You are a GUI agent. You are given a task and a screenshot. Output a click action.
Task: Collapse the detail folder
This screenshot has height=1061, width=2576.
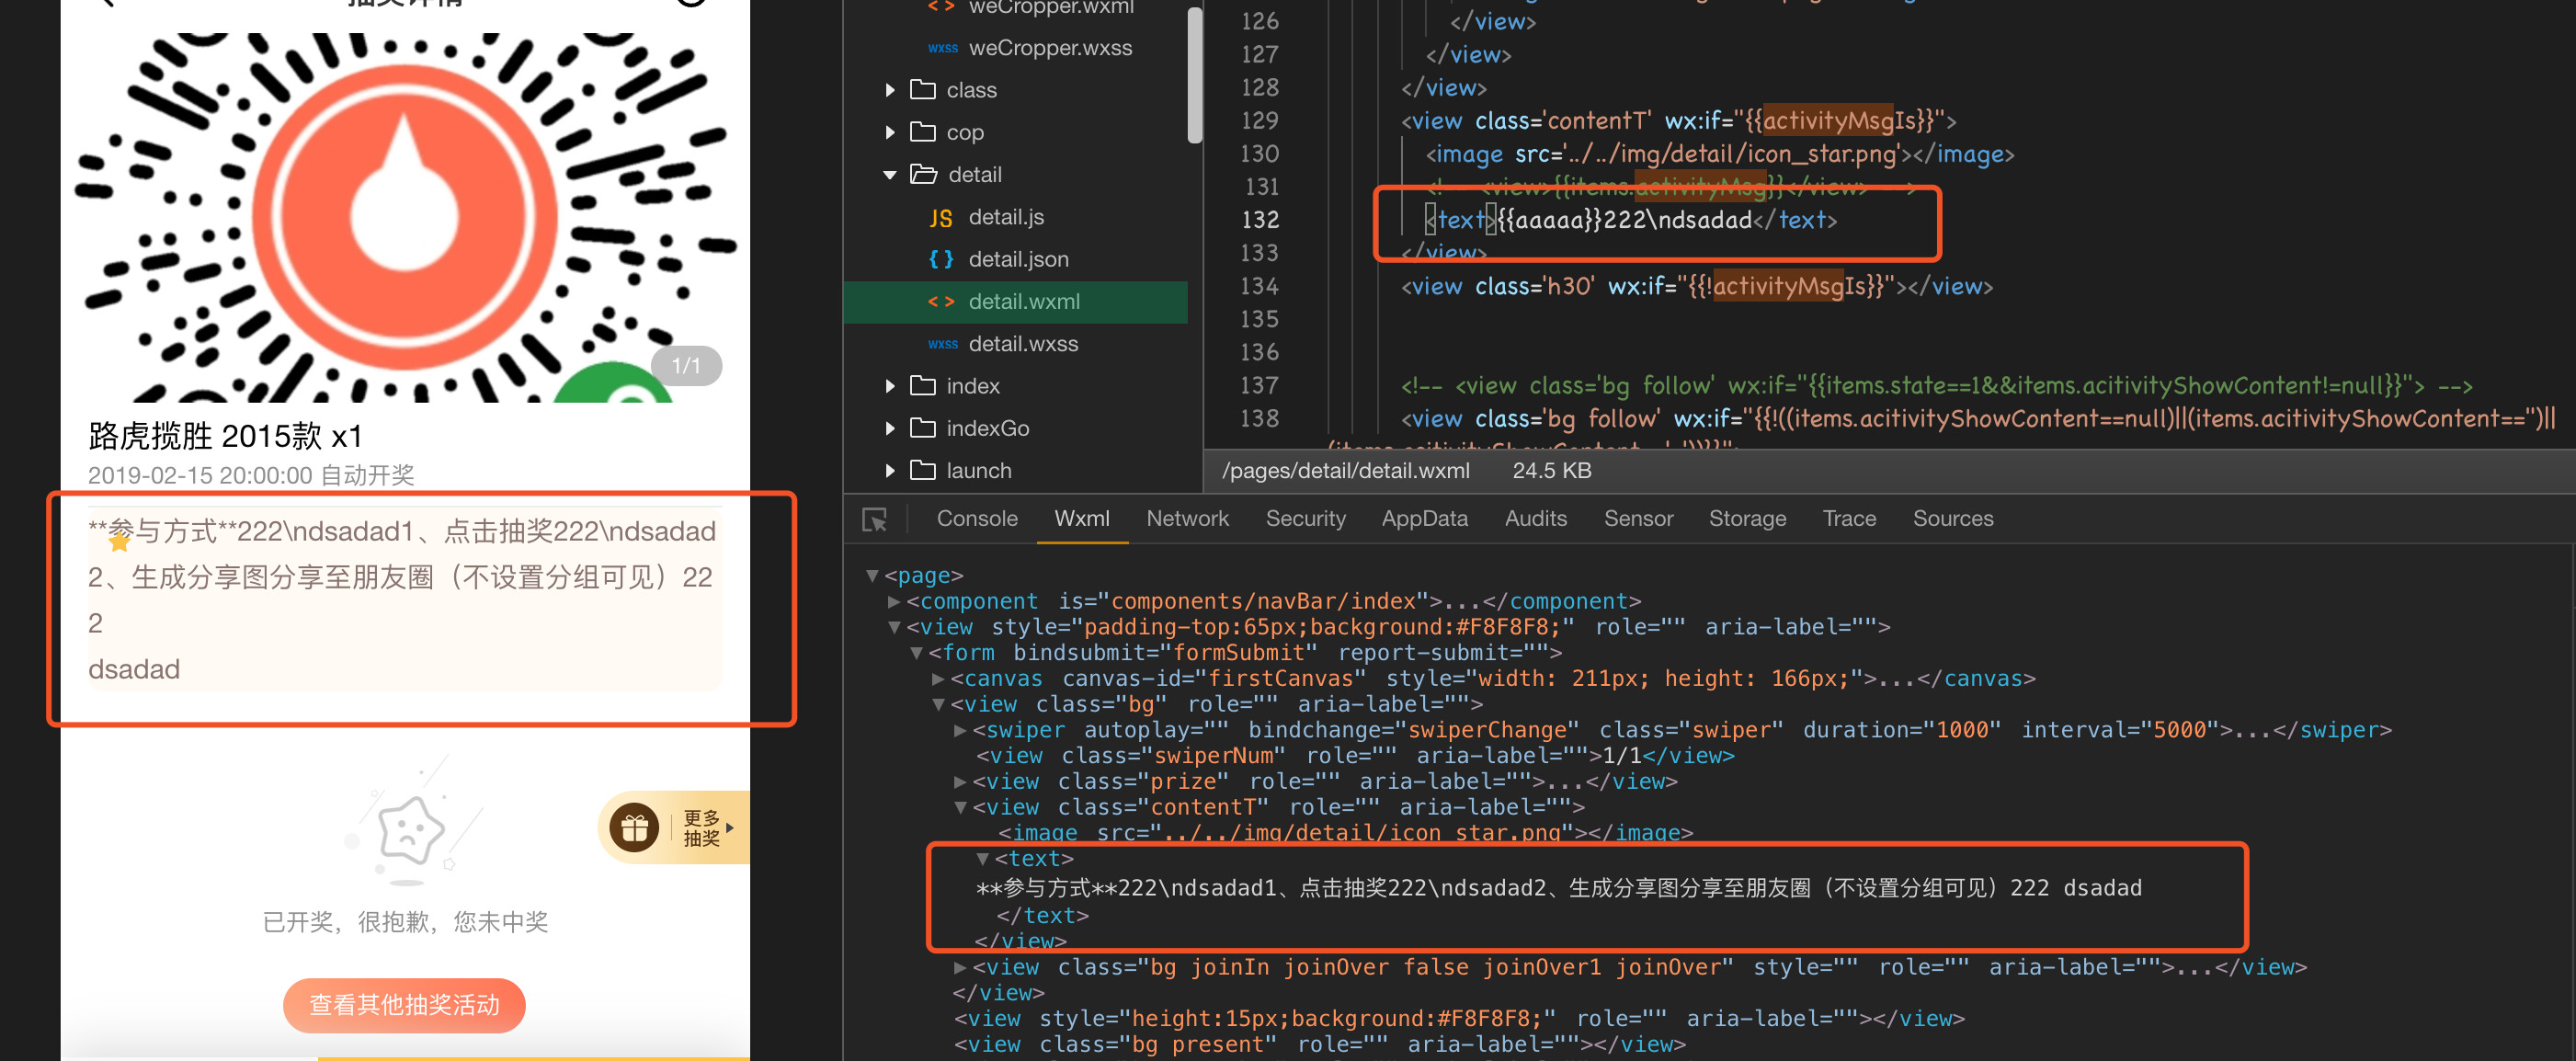click(x=890, y=175)
